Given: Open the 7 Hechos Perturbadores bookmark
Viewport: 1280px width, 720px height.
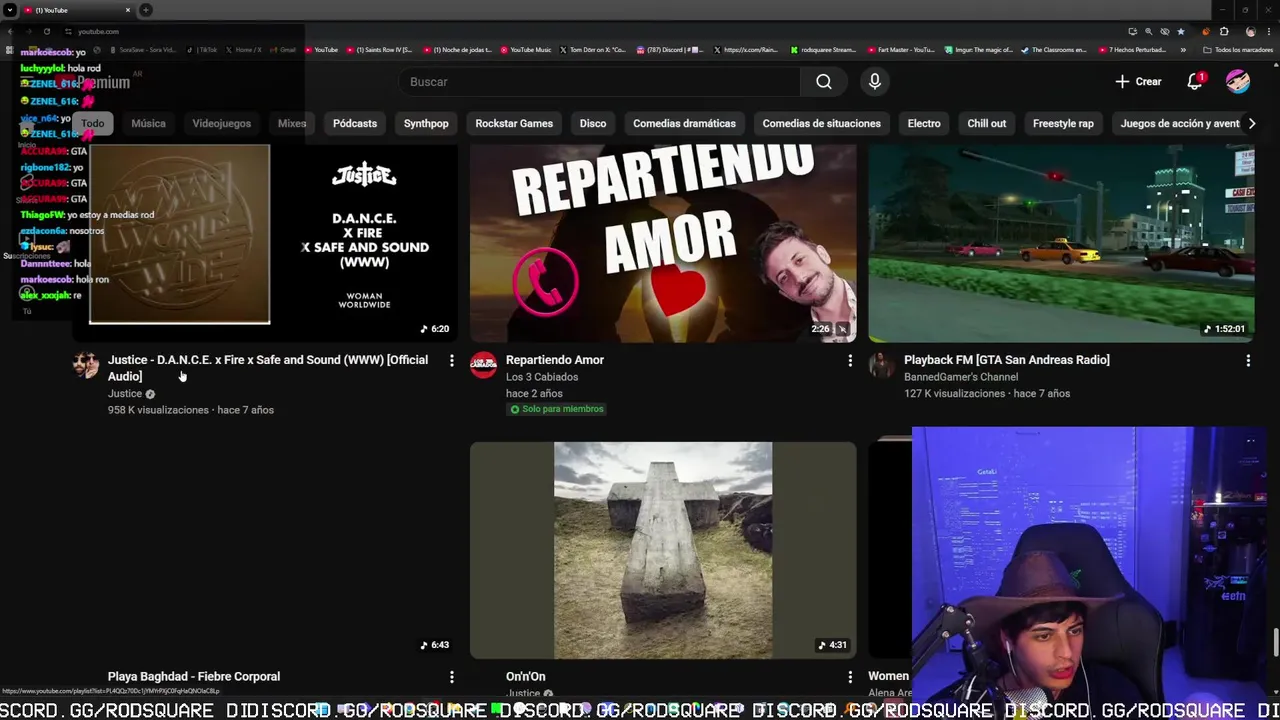Looking at the screenshot, I should coord(1132,49).
